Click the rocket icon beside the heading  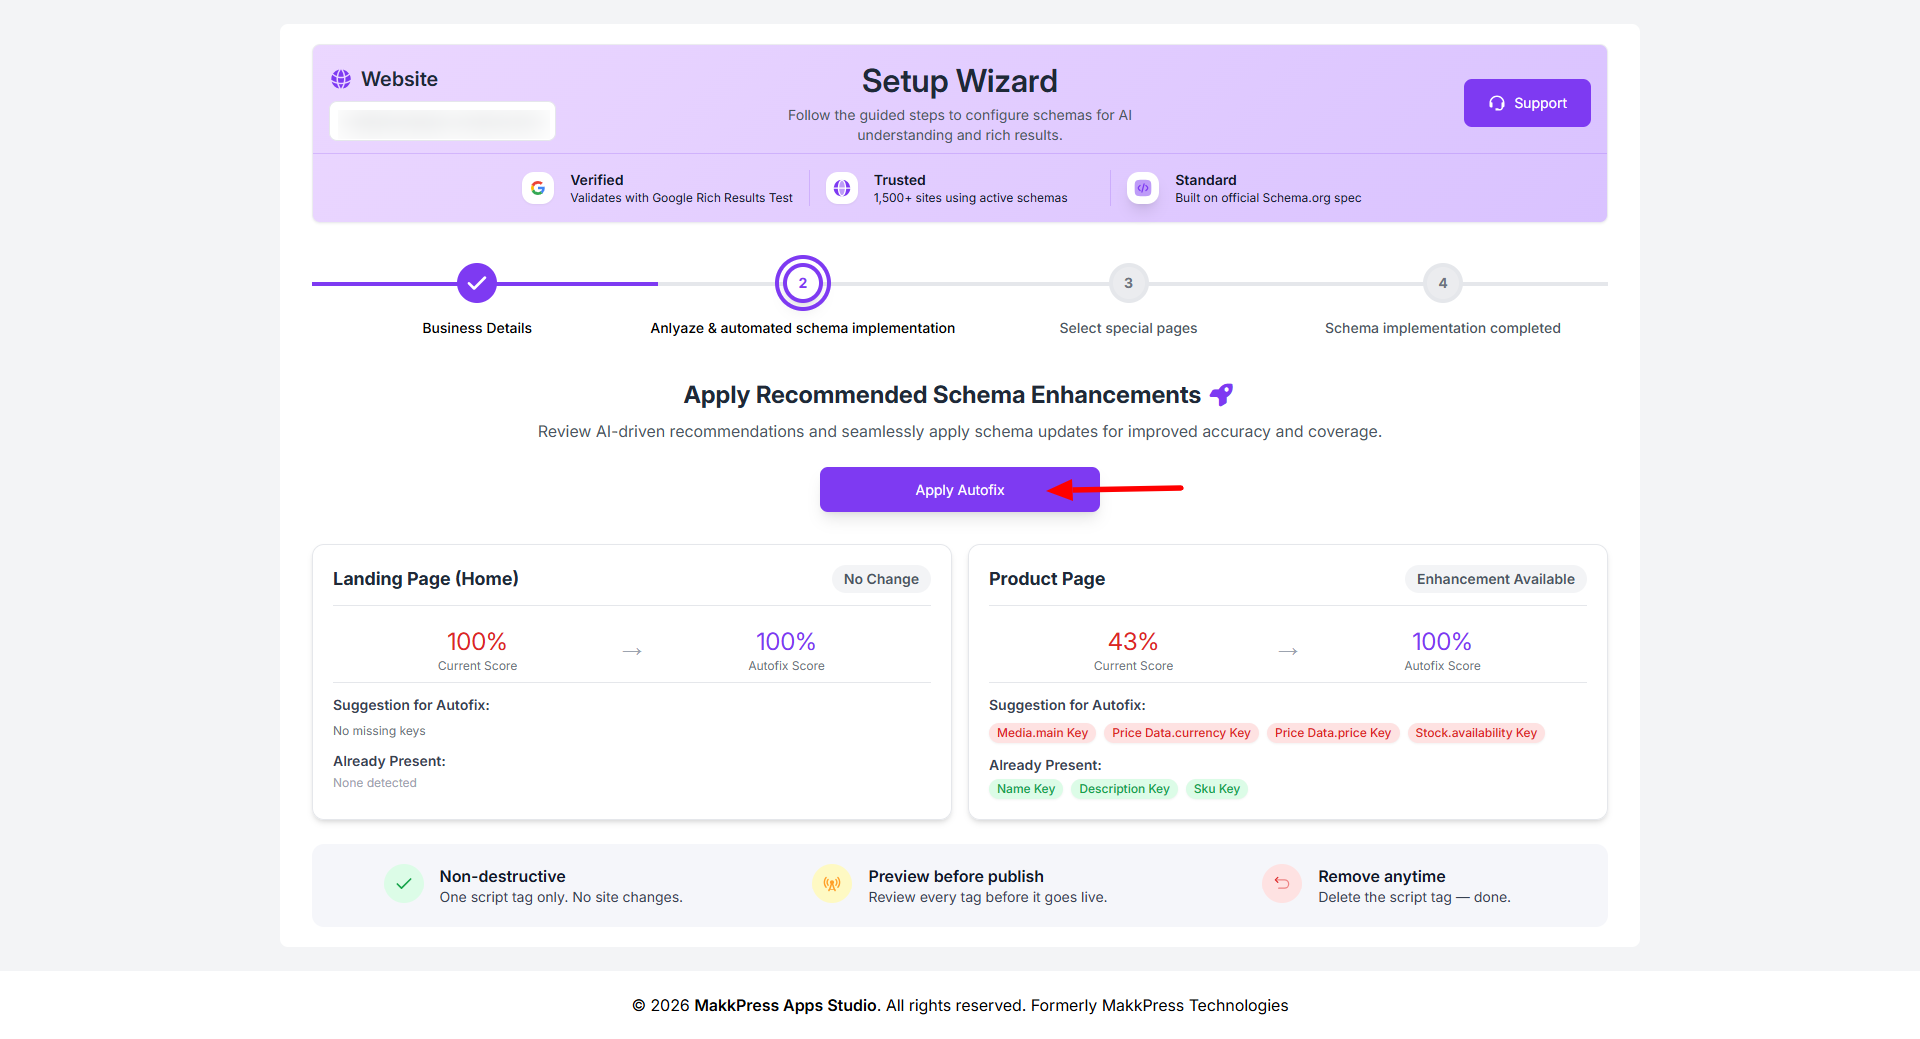click(1221, 395)
